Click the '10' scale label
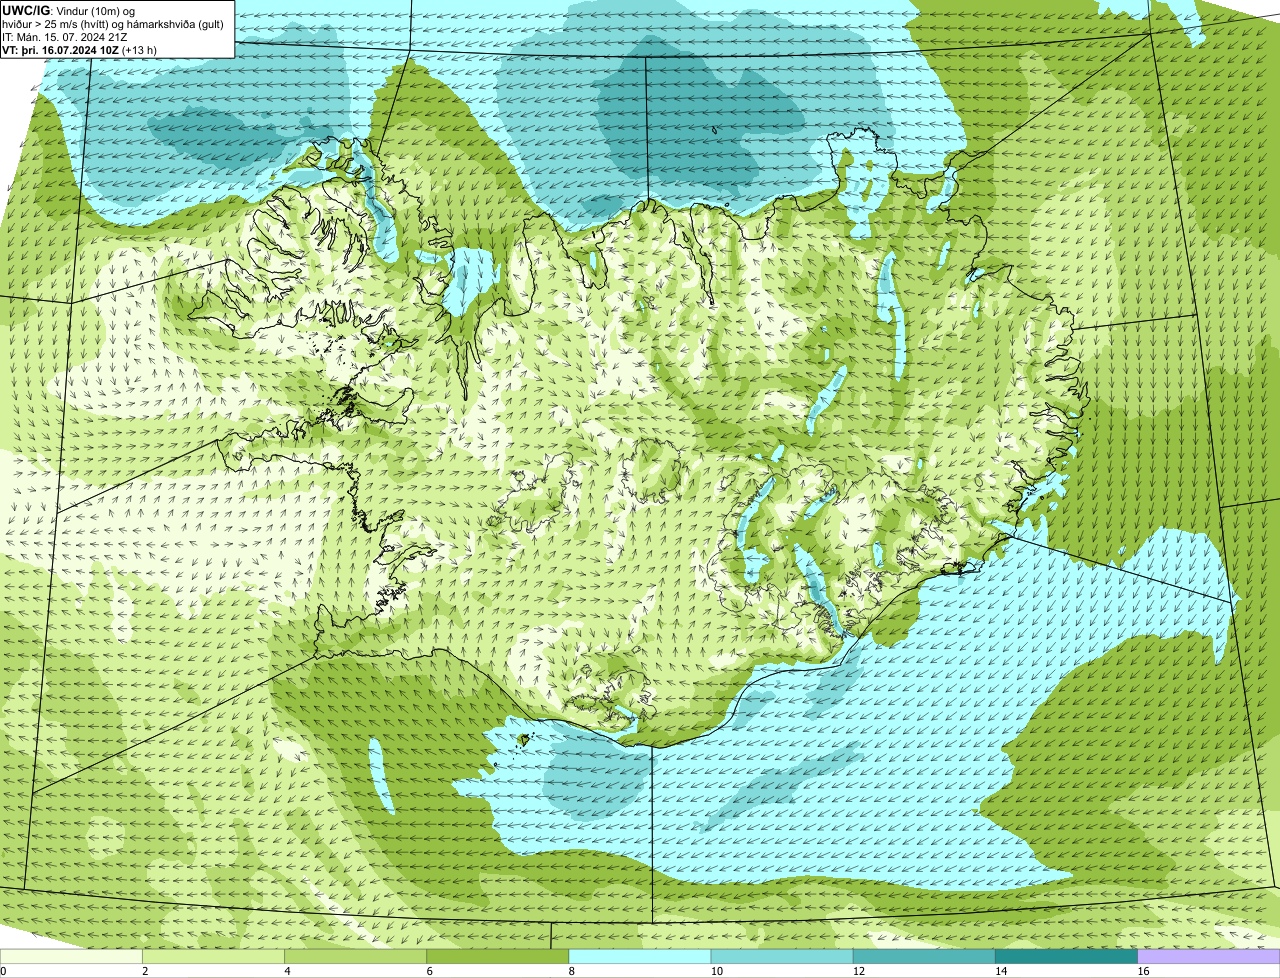The width and height of the screenshot is (1280, 978). click(x=716, y=971)
